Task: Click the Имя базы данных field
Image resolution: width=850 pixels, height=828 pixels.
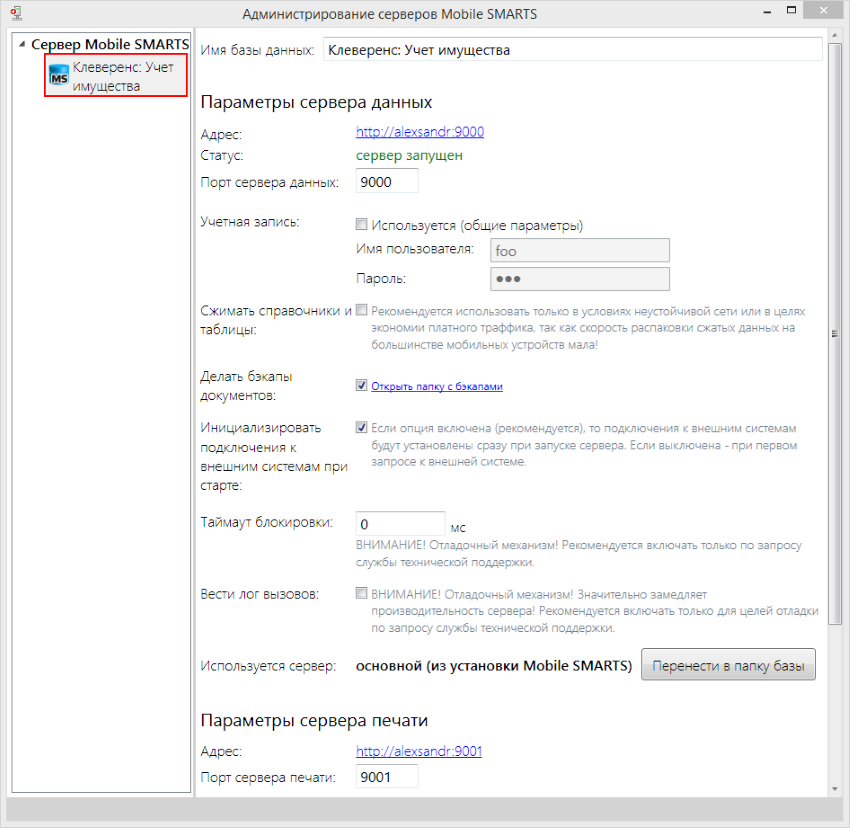Action: point(572,50)
